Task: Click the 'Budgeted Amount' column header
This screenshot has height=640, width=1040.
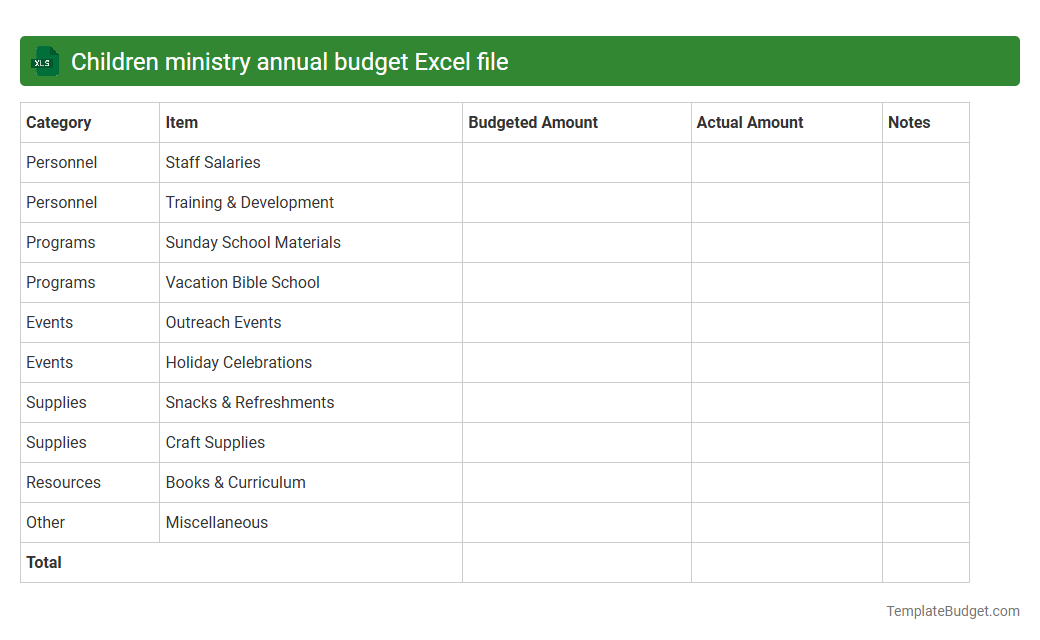Action: 533,122
